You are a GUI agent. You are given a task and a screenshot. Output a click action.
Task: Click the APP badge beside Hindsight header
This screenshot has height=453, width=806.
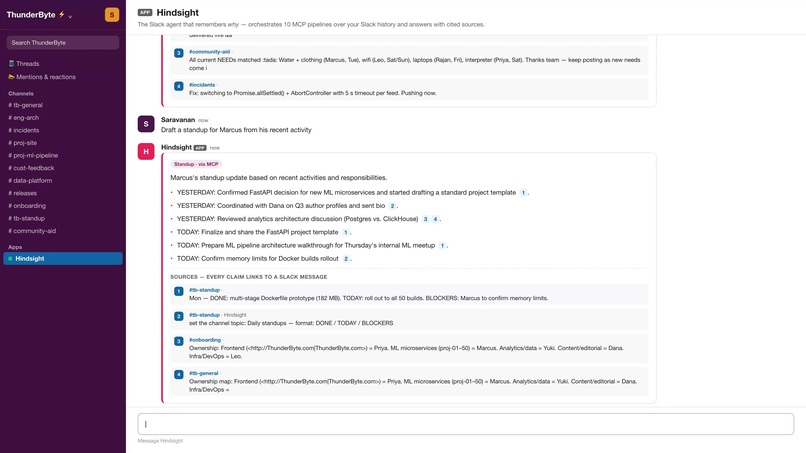point(145,12)
